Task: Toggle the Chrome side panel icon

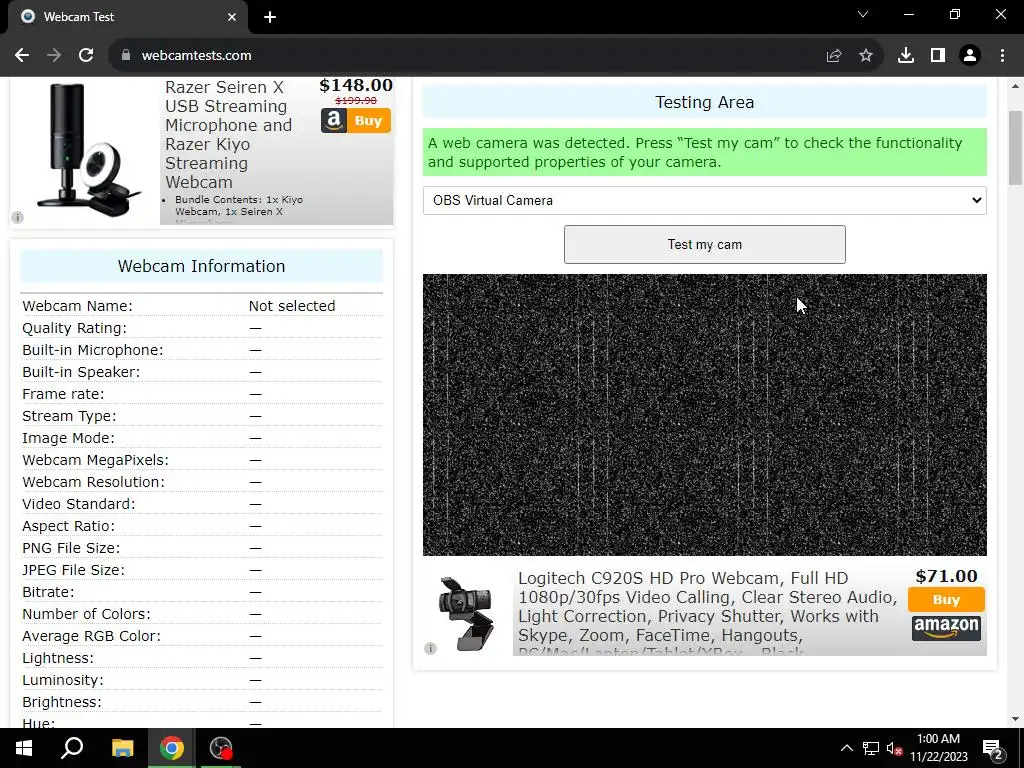Action: pos(938,56)
